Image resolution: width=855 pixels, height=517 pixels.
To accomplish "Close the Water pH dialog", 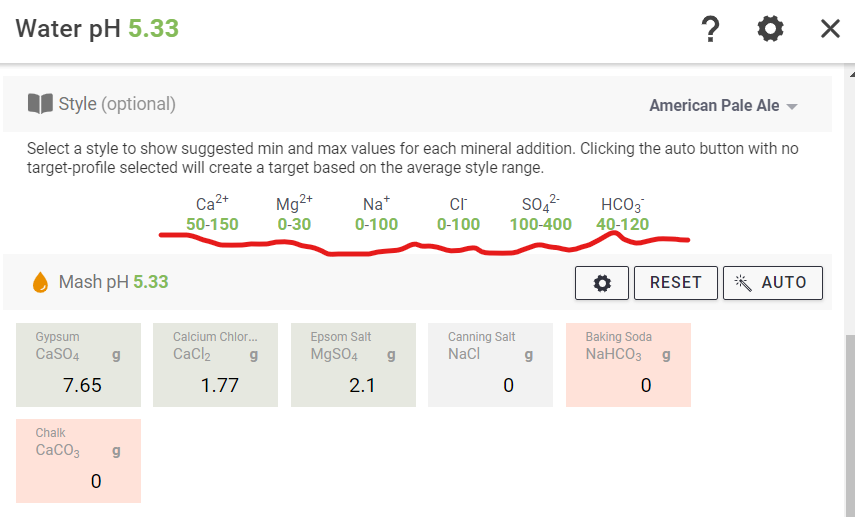I will [830, 29].
